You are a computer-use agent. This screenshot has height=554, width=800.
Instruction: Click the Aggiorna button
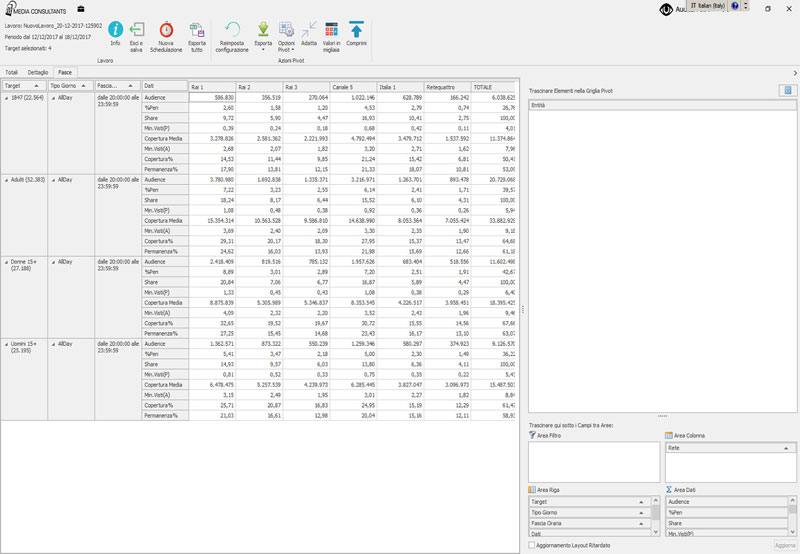(785, 545)
